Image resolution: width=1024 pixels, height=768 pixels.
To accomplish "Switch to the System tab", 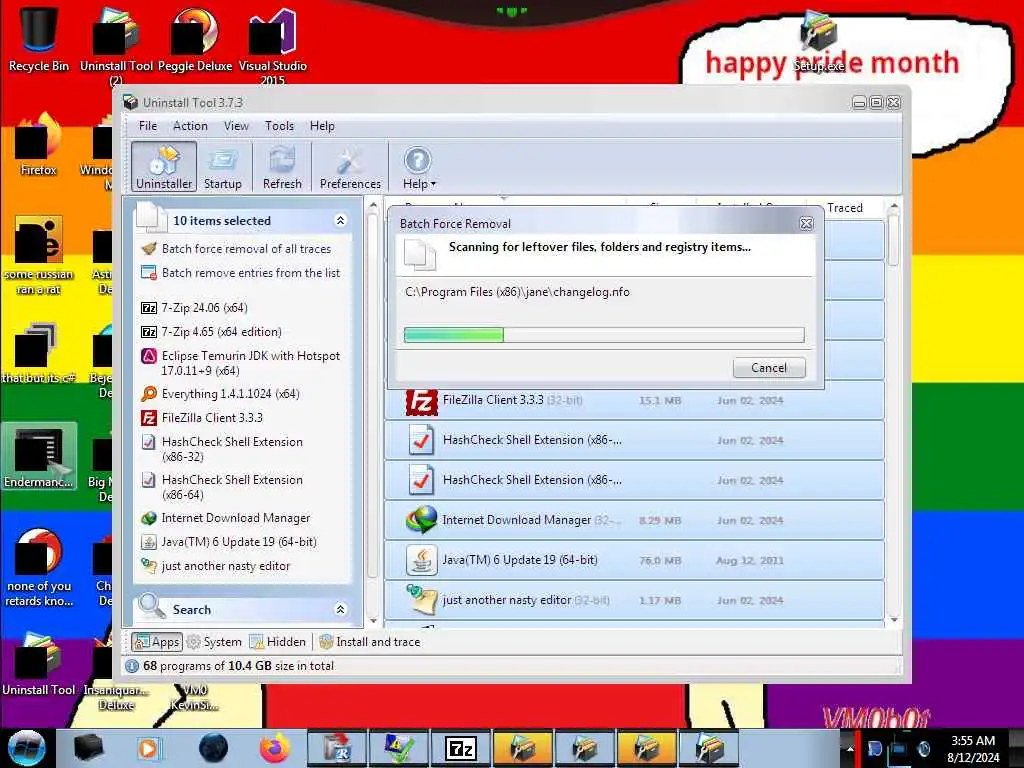I will click(x=214, y=642).
